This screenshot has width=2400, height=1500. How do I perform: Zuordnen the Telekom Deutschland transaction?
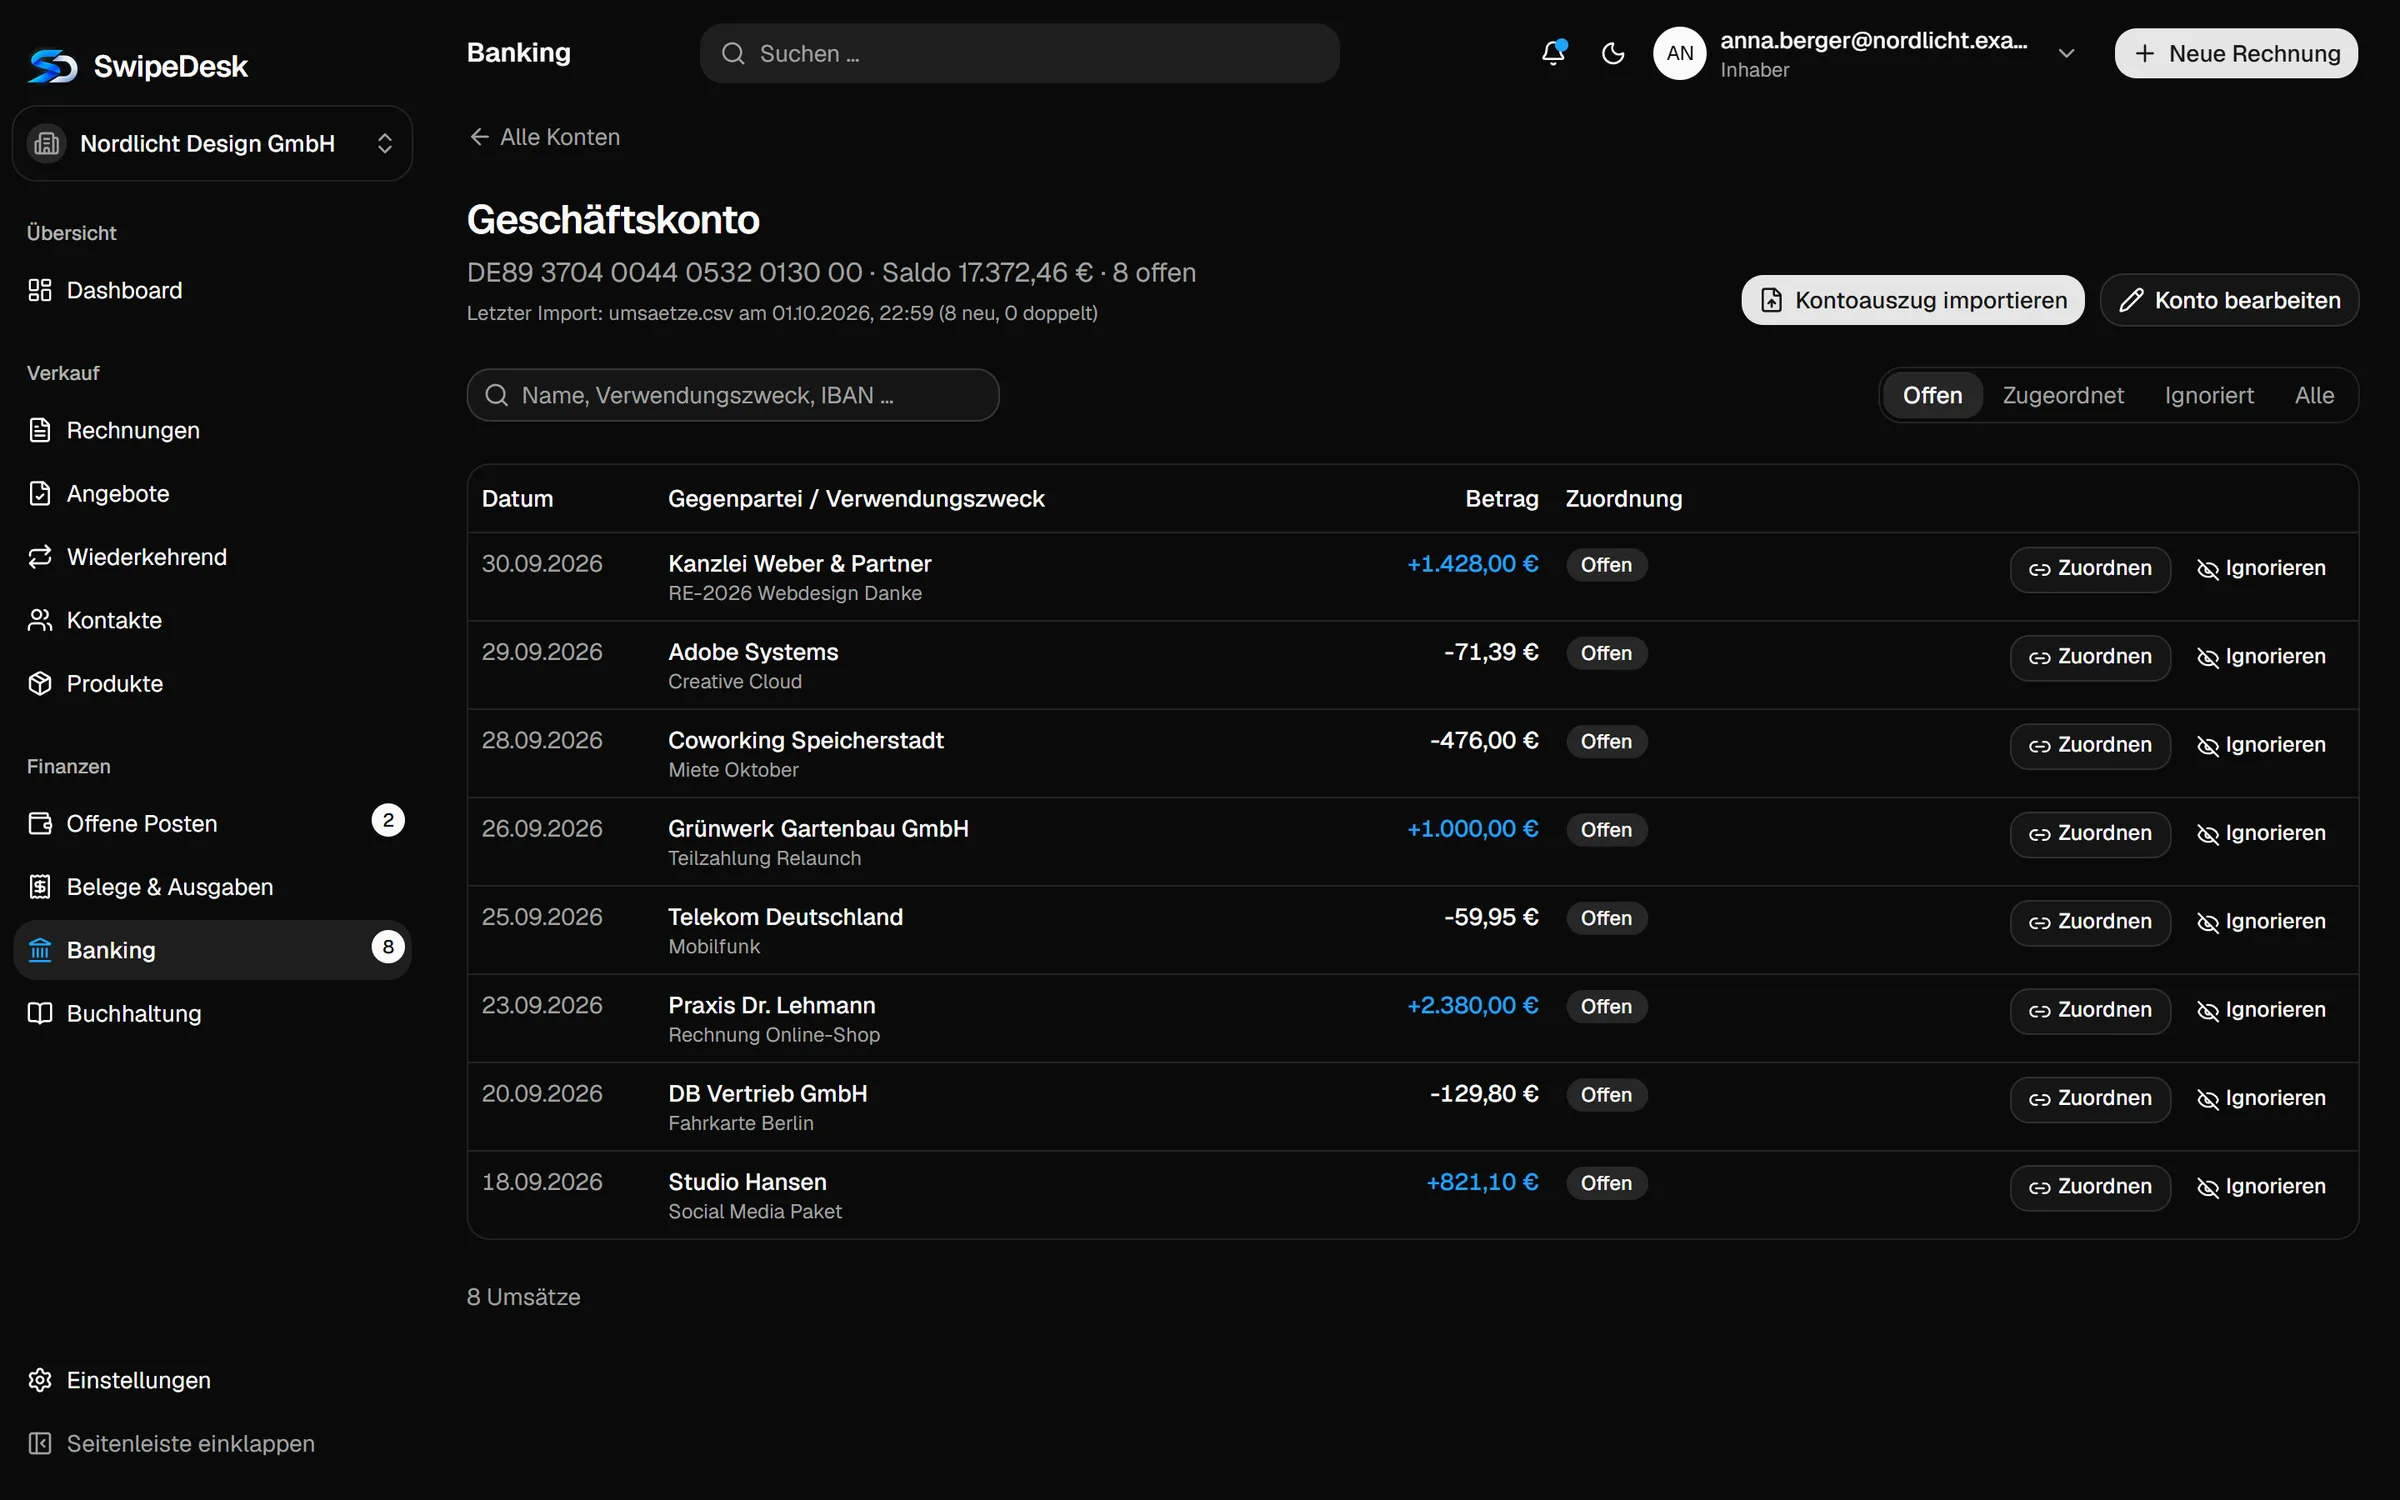(x=2090, y=922)
